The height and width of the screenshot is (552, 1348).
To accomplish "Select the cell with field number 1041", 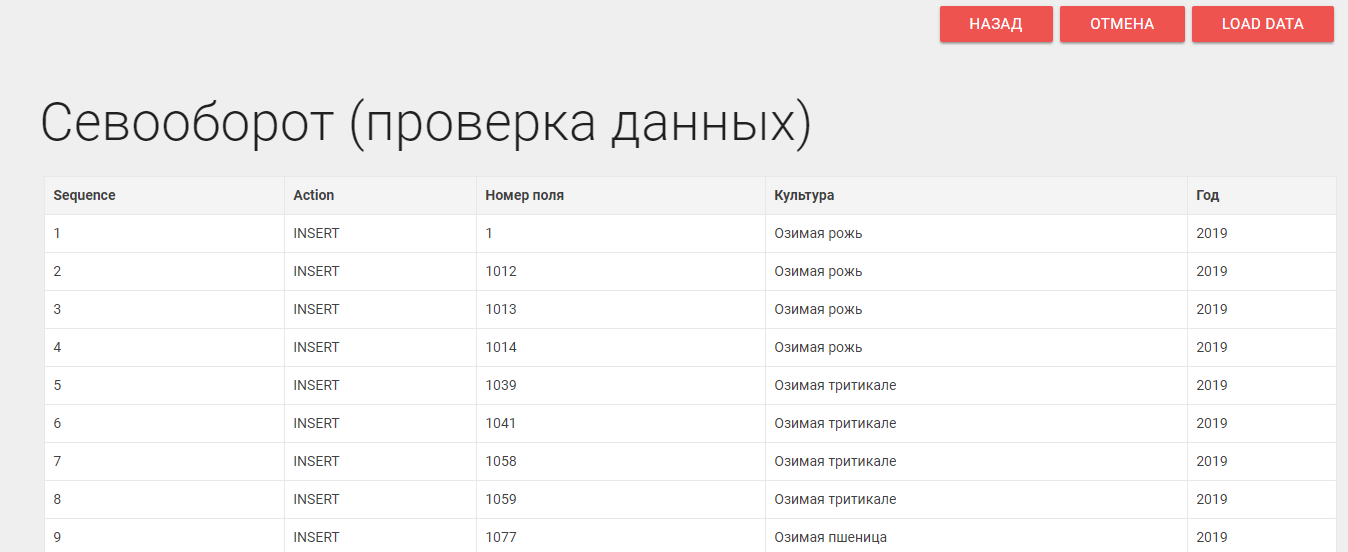I will (x=501, y=423).
